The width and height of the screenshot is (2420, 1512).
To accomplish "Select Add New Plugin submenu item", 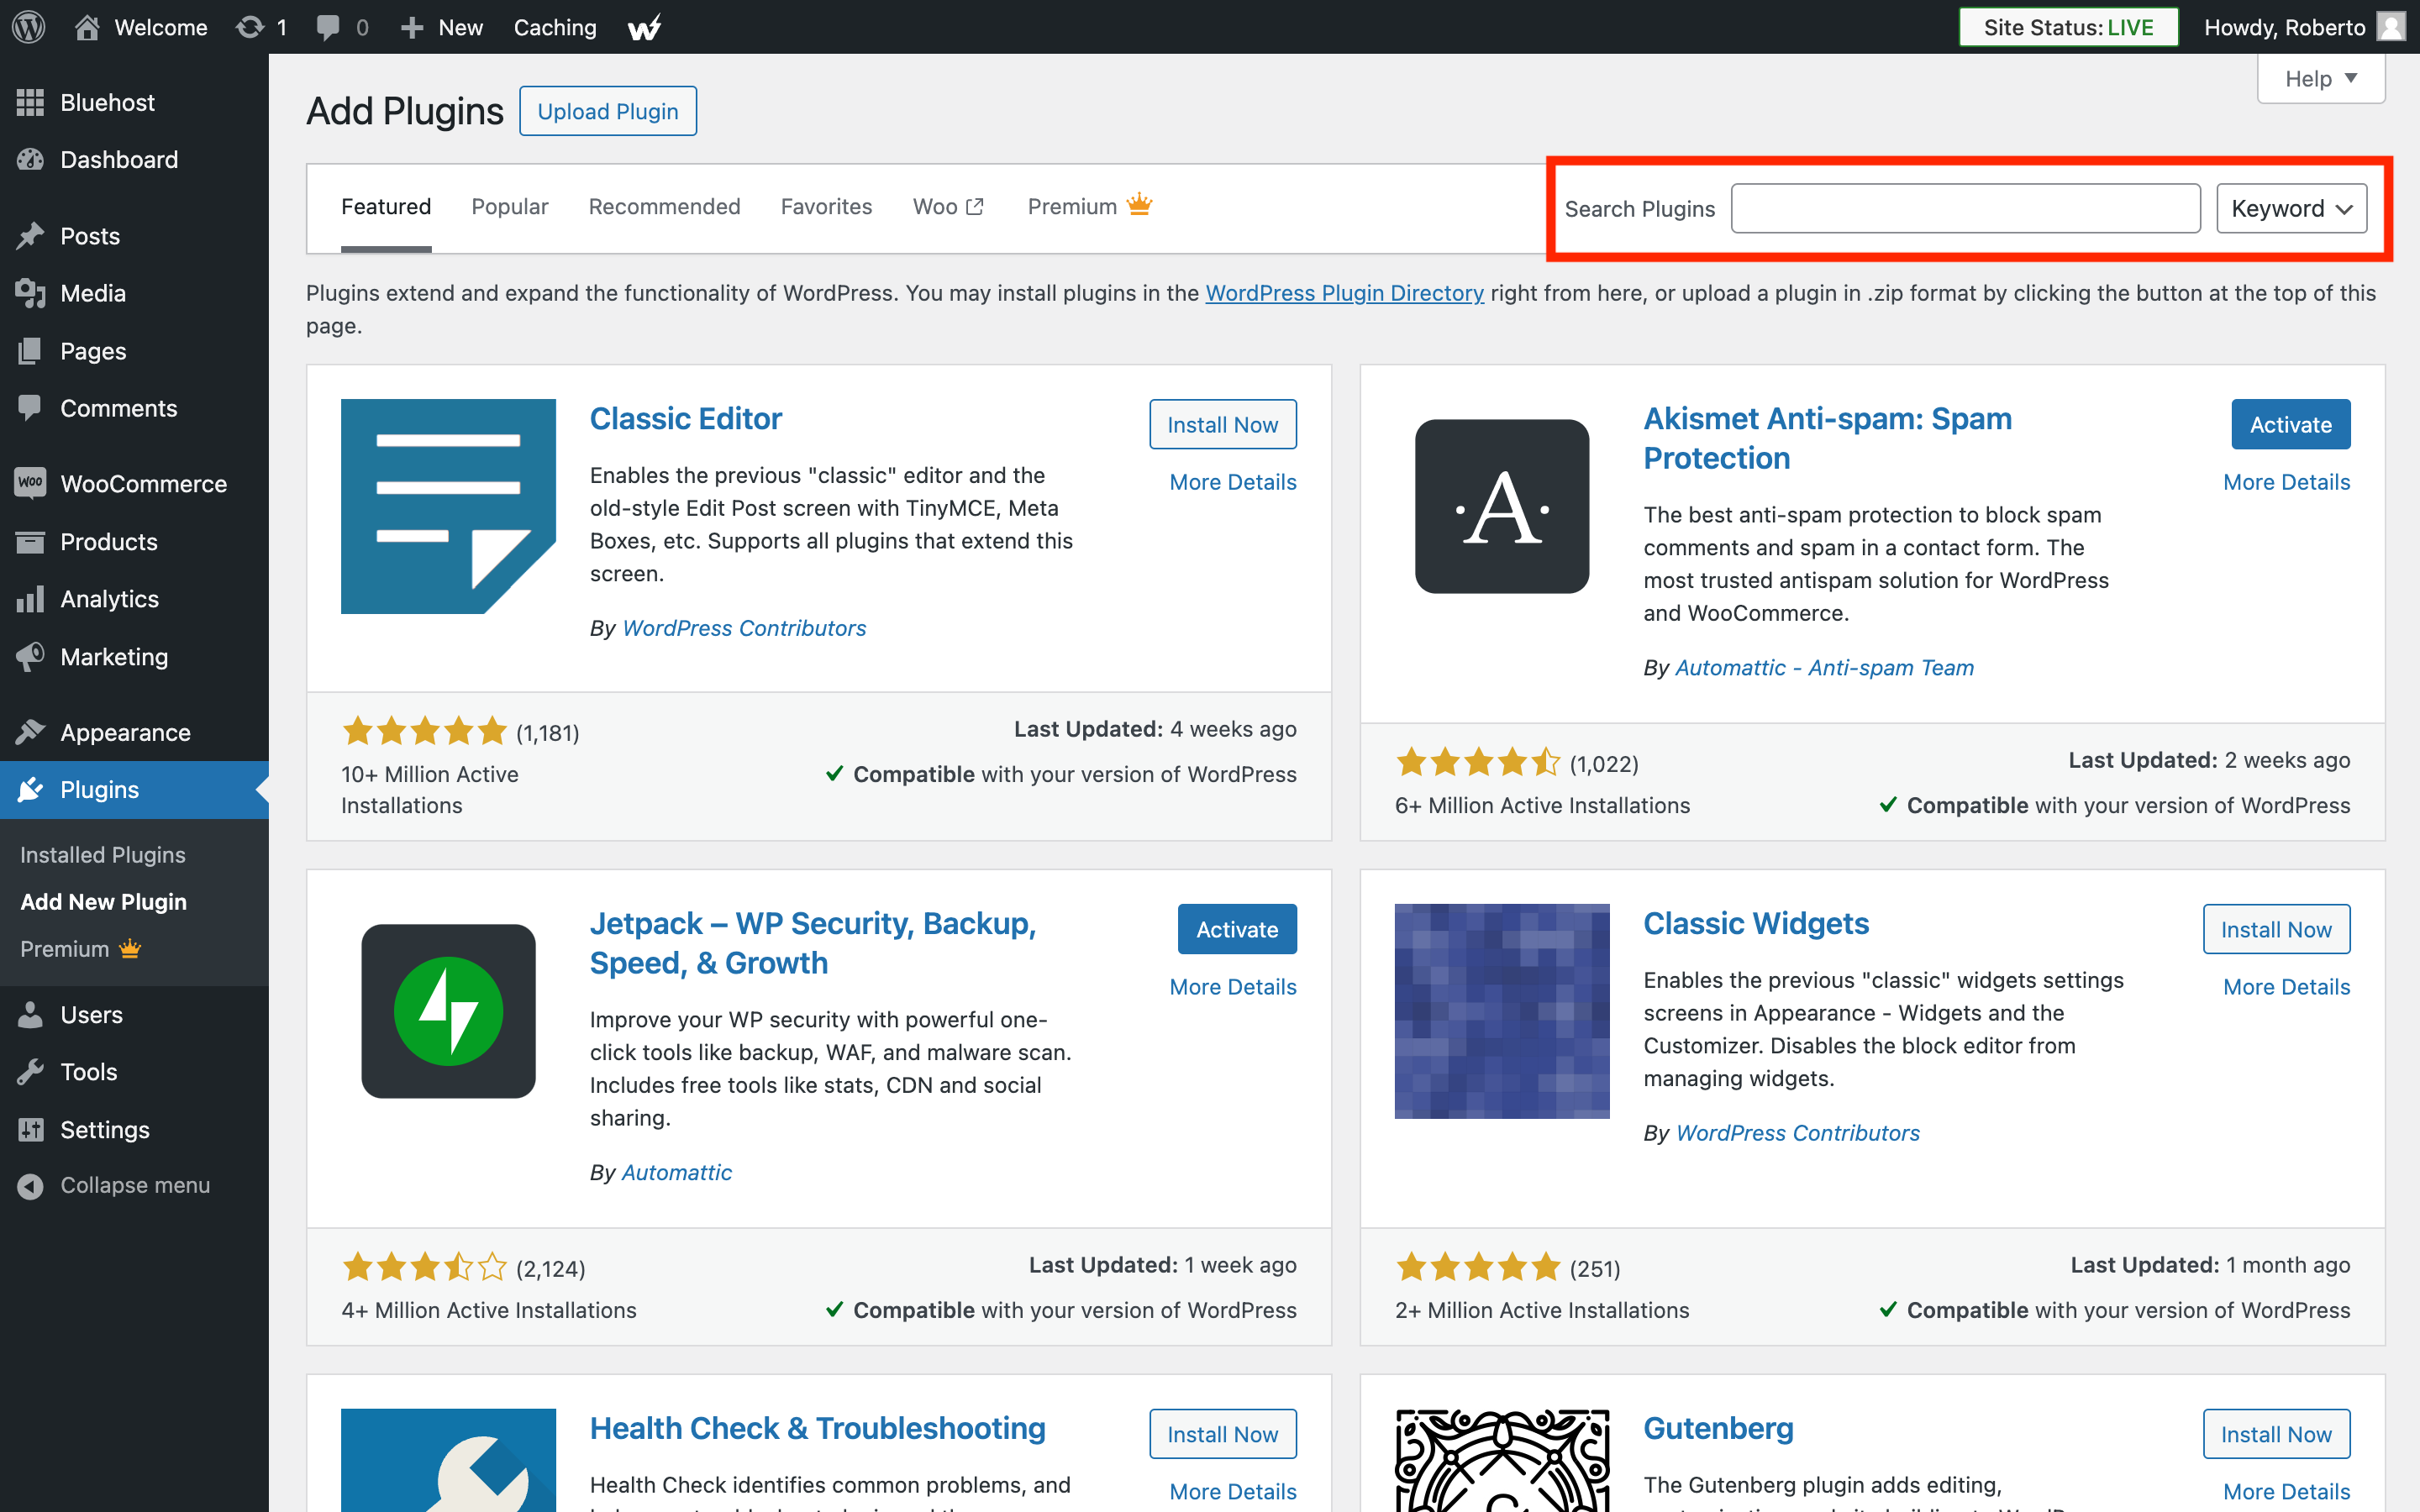I will point(103,901).
